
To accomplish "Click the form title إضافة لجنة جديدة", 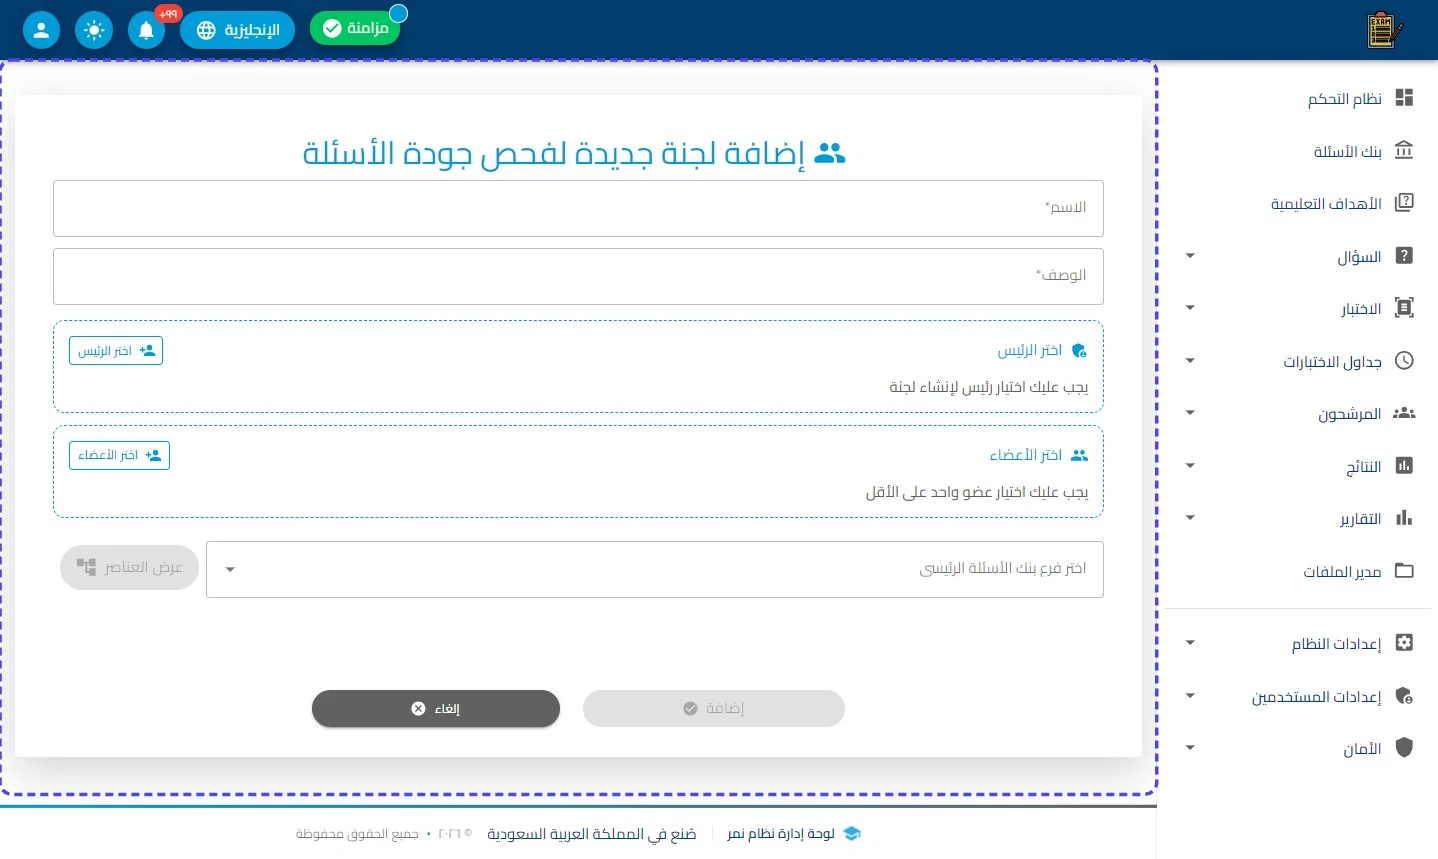I will [x=554, y=153].
